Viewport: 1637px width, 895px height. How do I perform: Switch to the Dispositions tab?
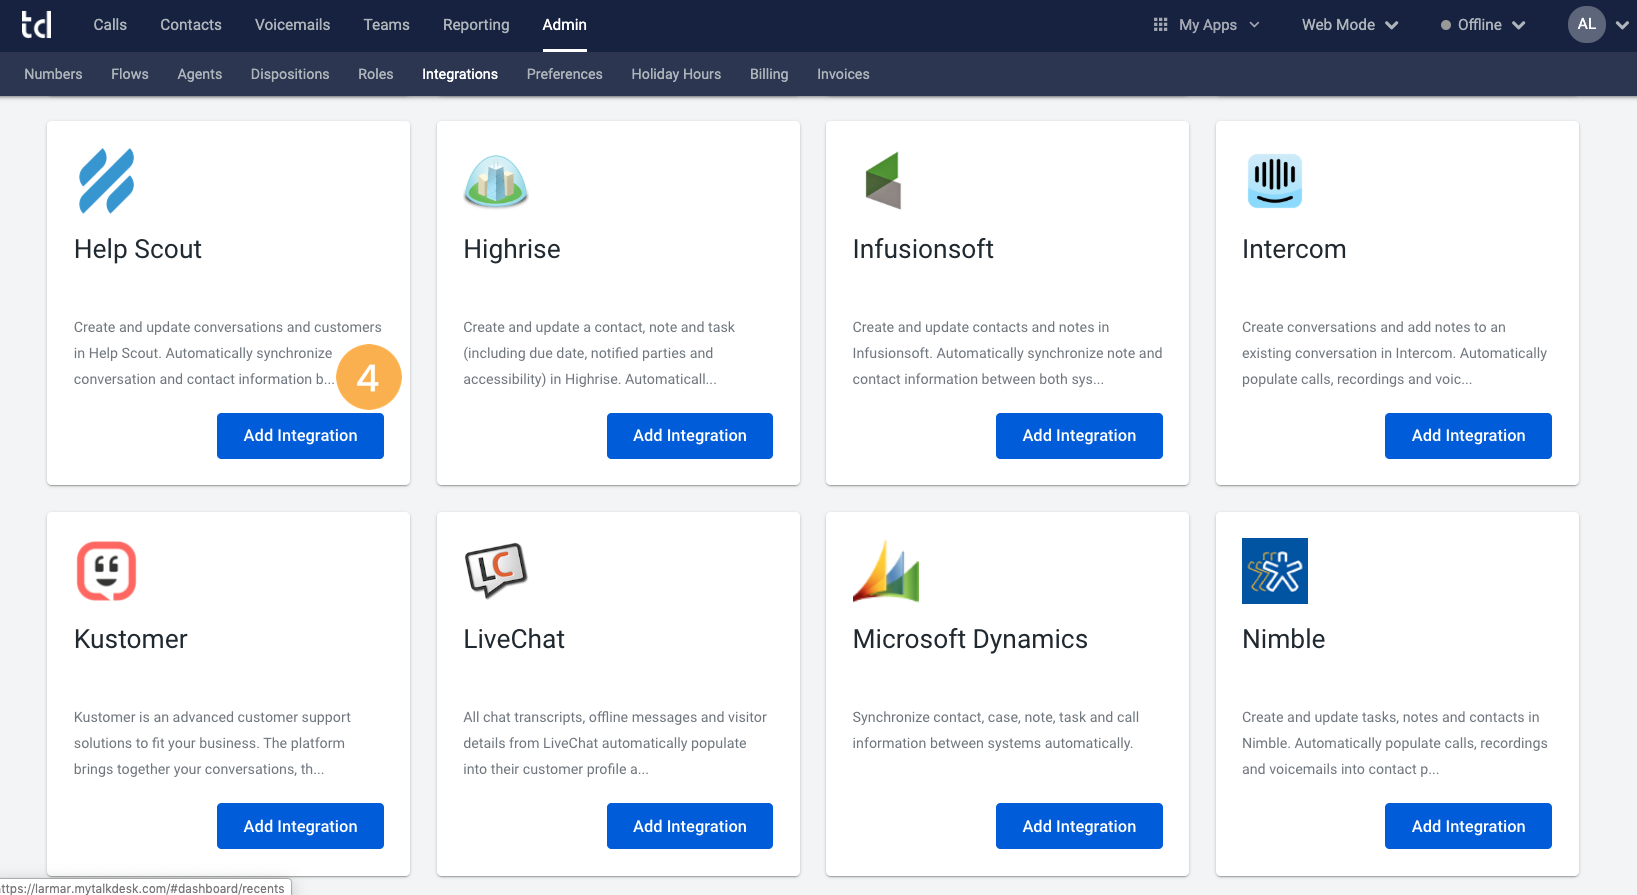tap(290, 74)
